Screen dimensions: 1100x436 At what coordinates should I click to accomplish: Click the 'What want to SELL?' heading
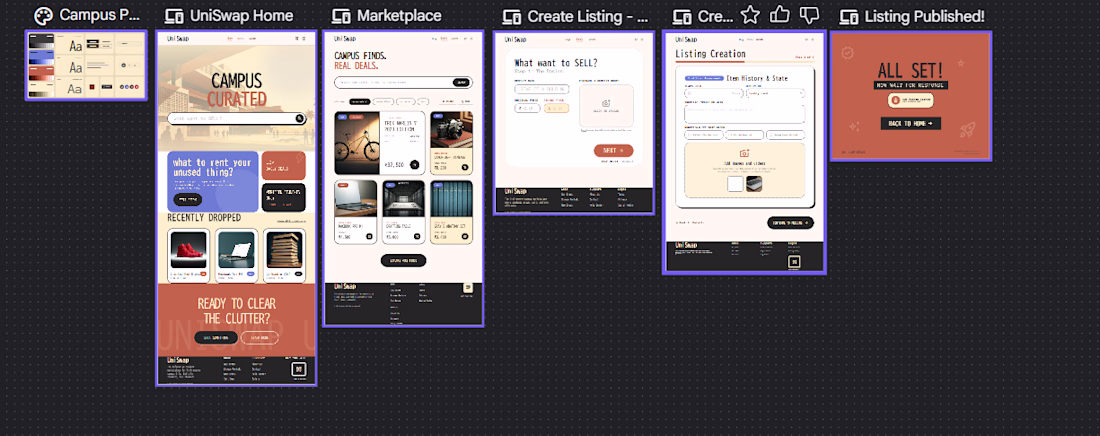coord(556,62)
